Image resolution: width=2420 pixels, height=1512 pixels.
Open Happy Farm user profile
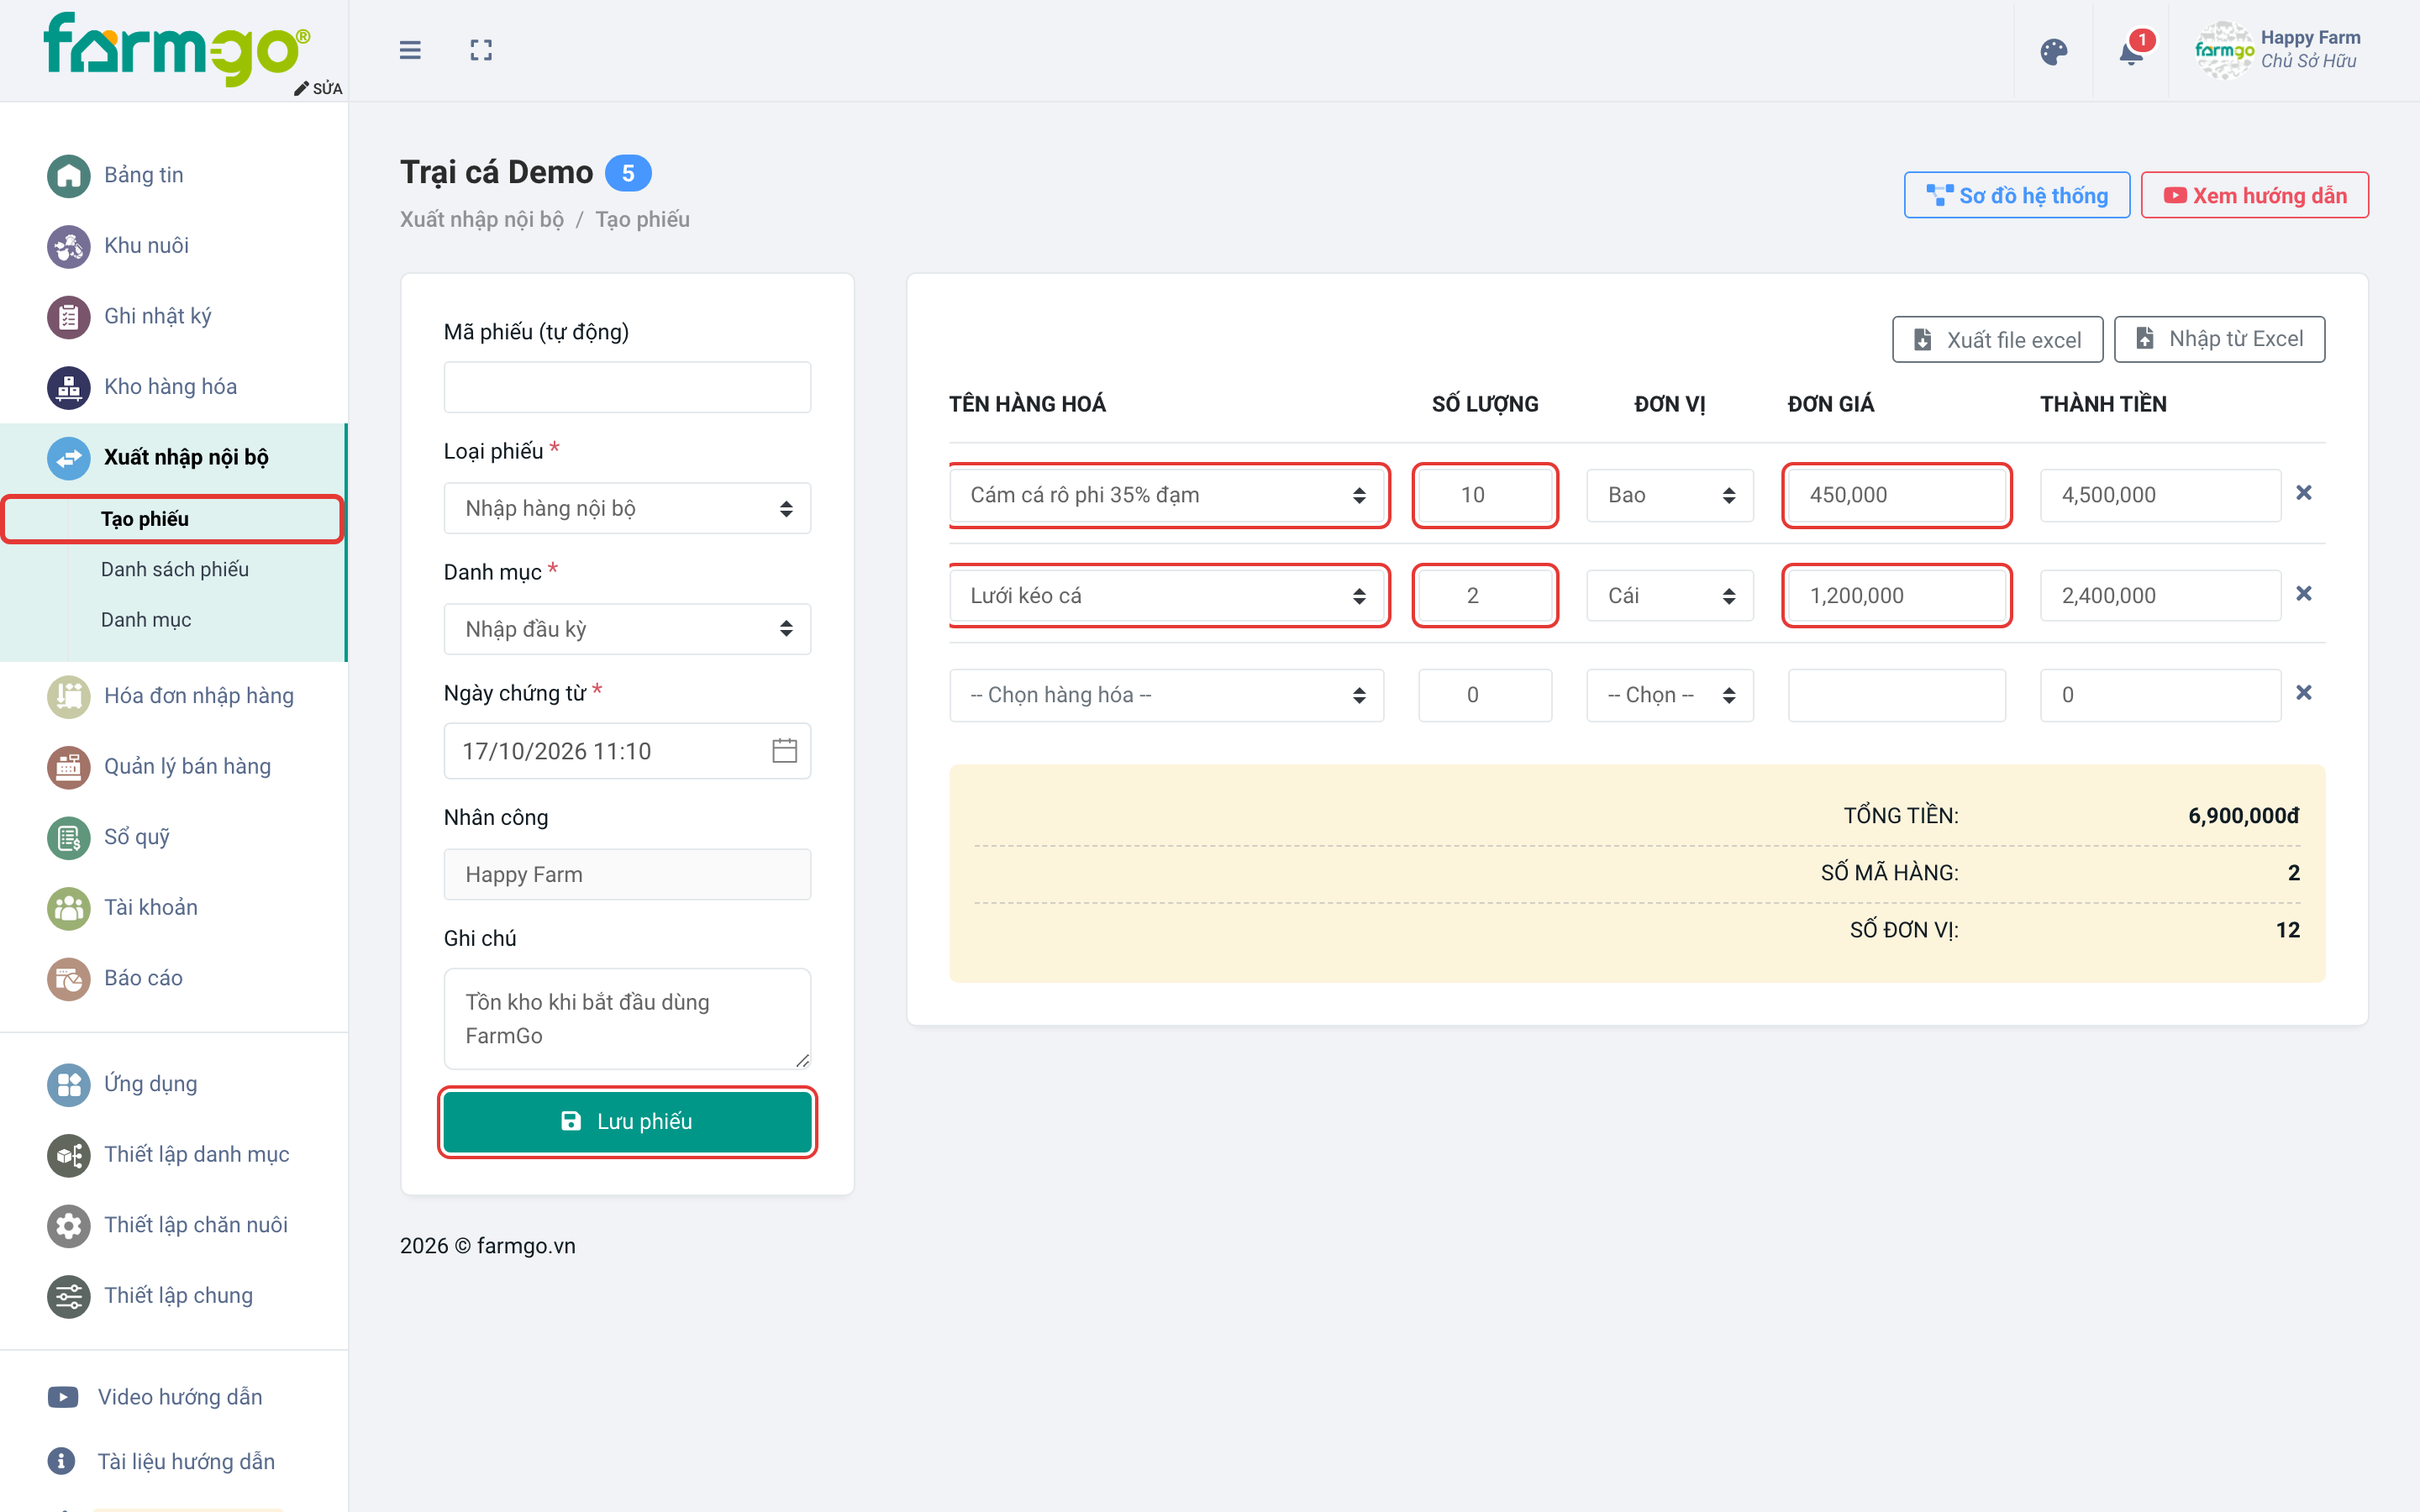(2278, 50)
